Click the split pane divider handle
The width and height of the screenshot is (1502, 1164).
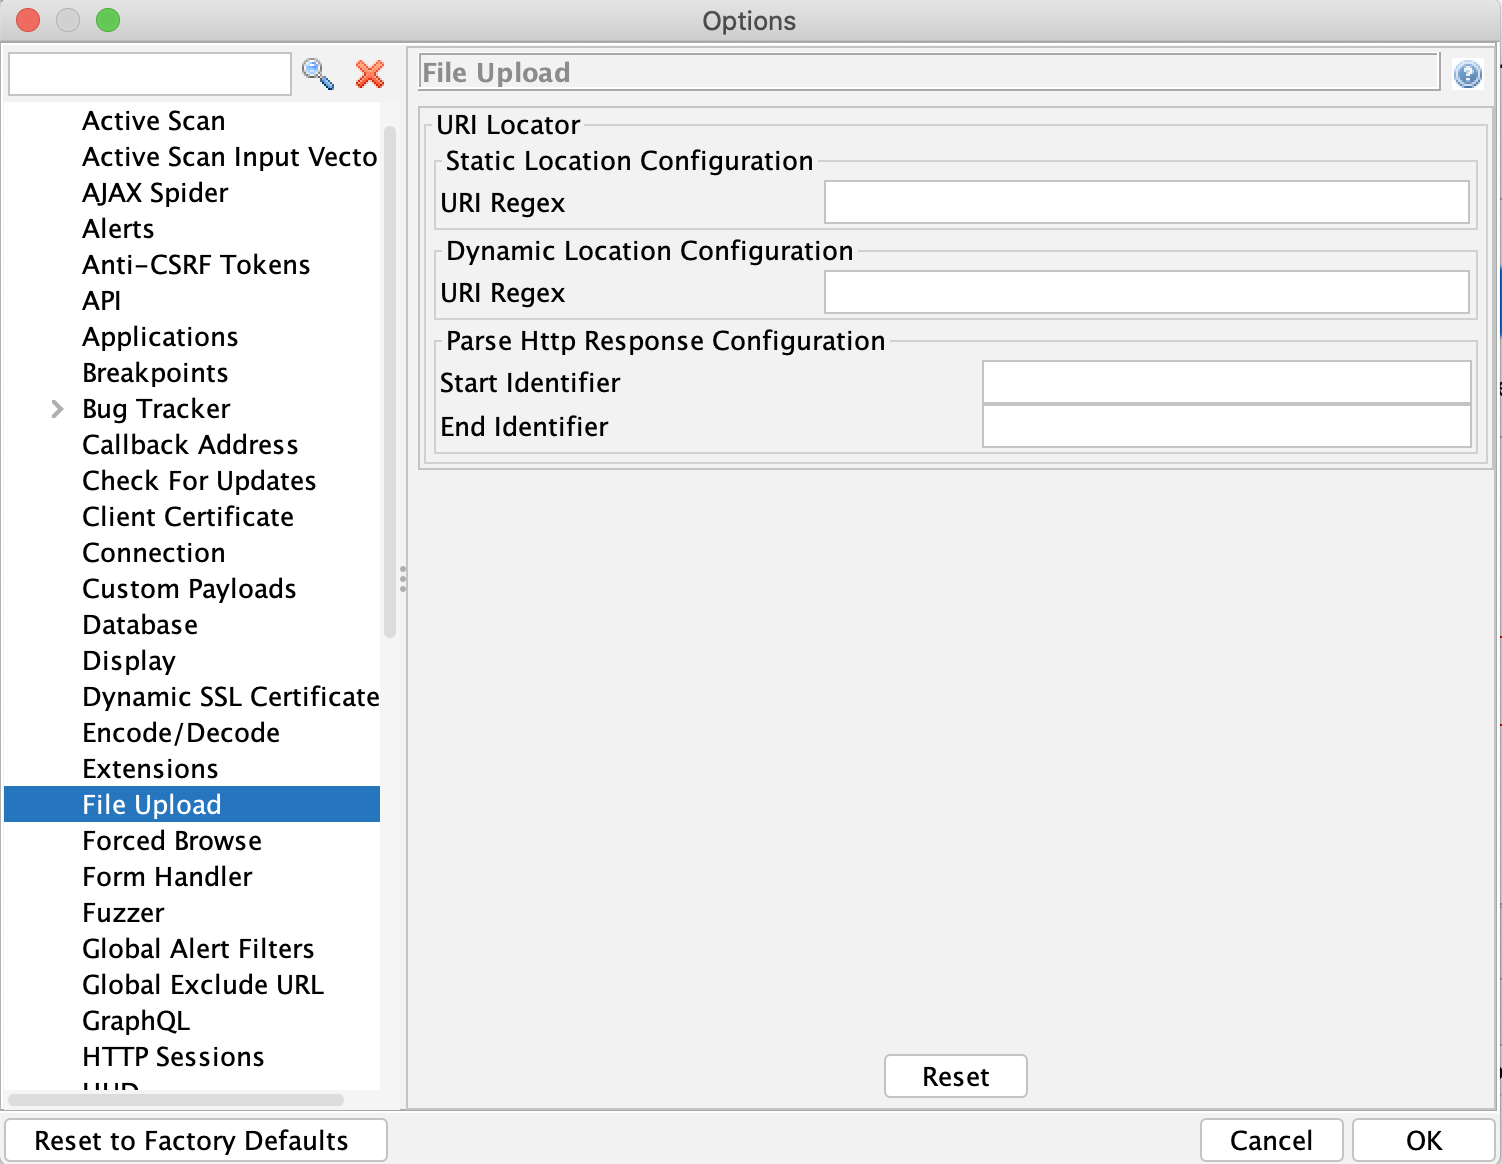point(402,578)
